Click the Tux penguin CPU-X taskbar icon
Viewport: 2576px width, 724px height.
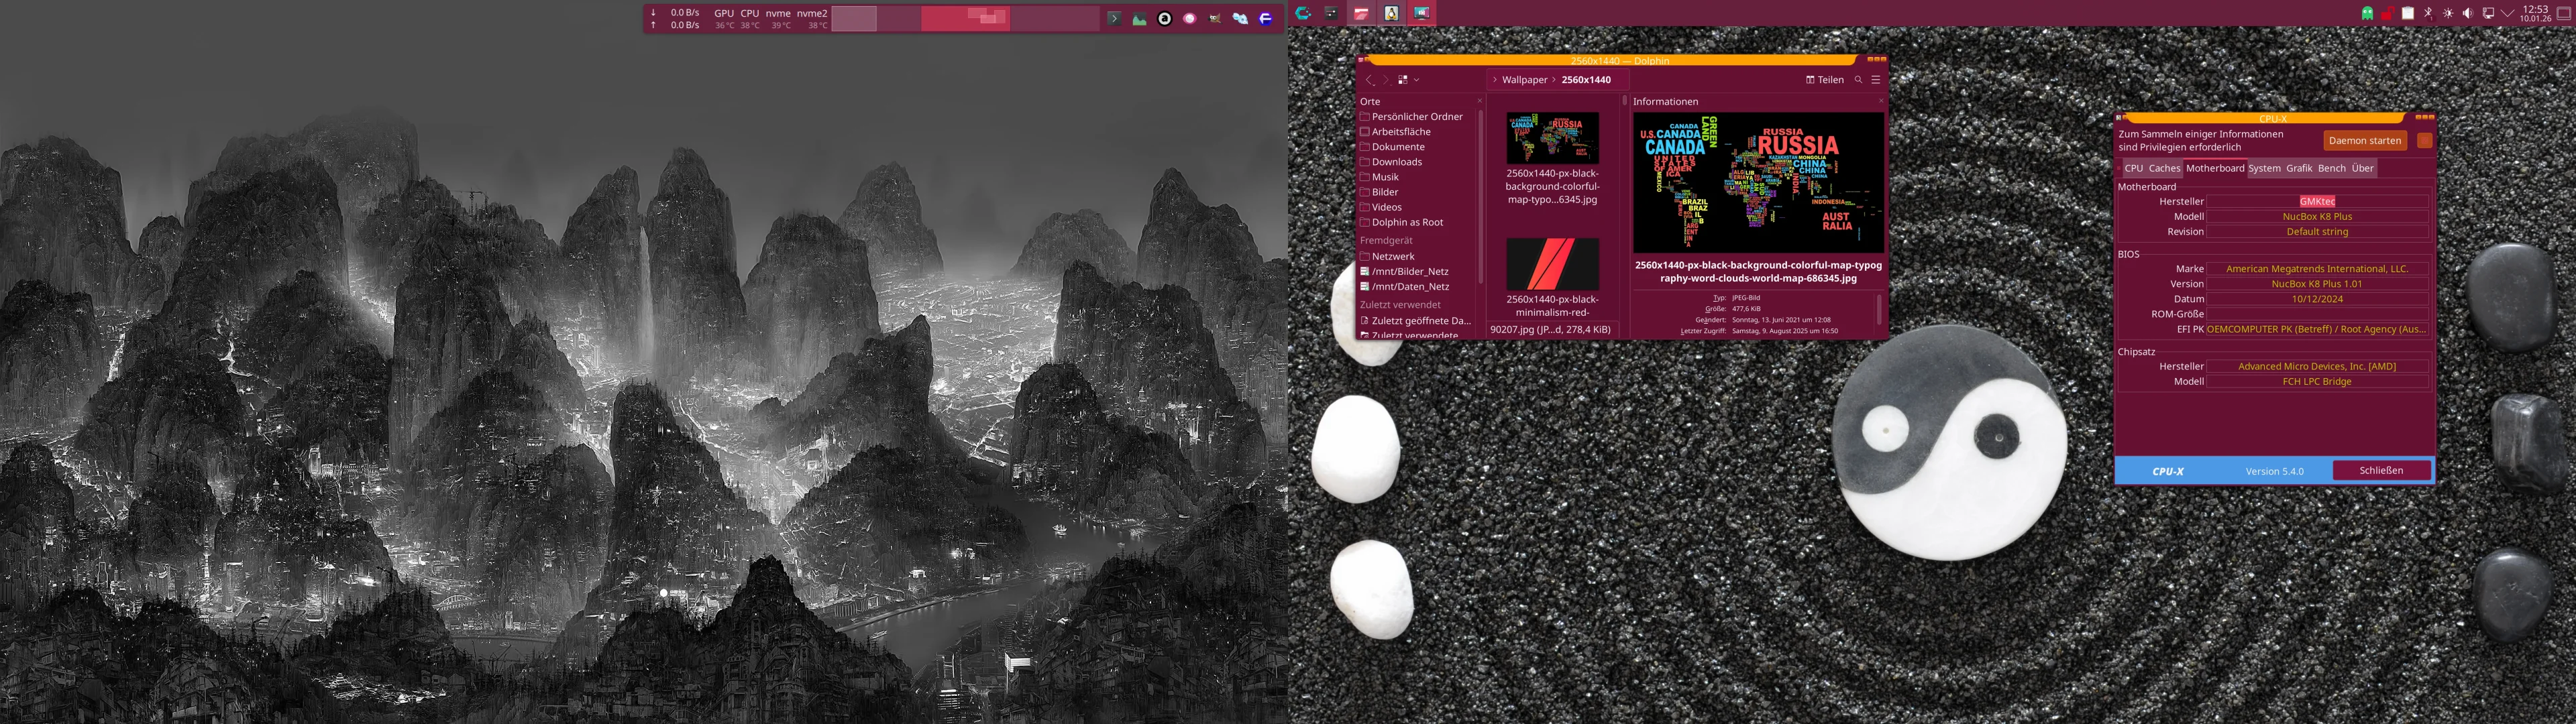[x=1391, y=13]
